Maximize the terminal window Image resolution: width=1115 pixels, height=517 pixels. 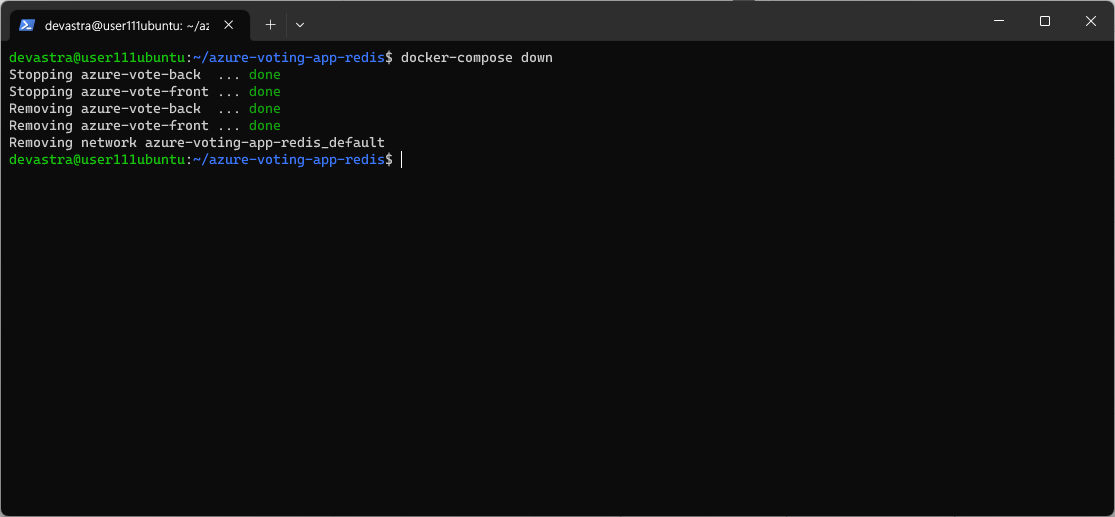click(x=1045, y=21)
